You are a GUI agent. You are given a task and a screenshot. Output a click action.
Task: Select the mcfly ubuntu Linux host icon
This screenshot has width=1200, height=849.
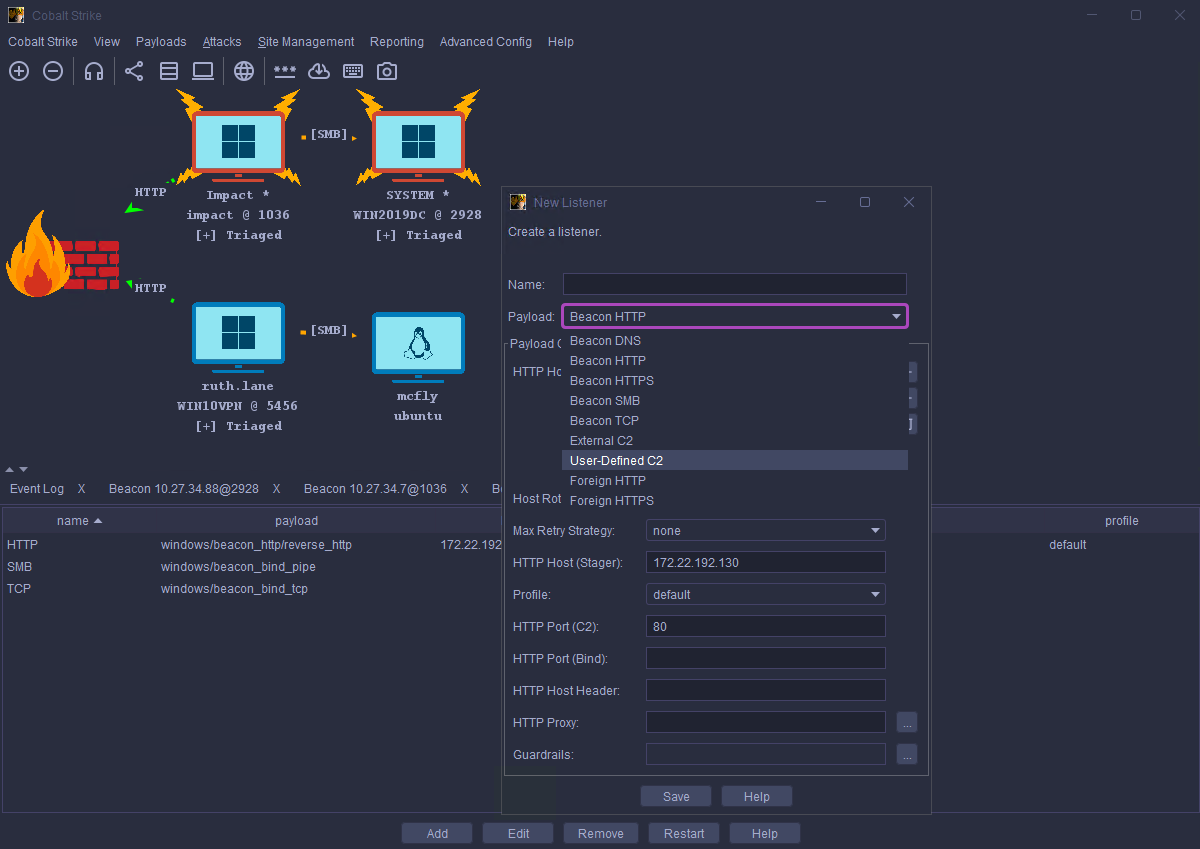pos(418,347)
